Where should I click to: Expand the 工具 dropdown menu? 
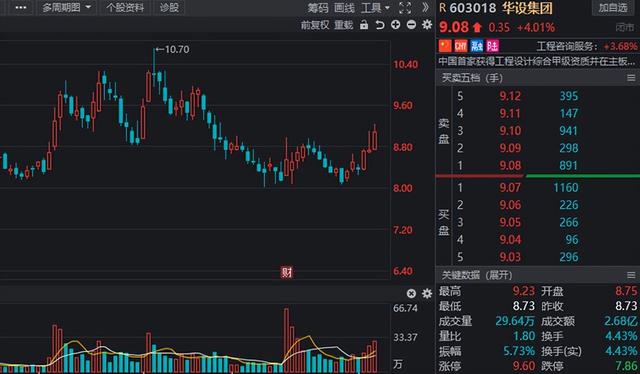point(375,8)
